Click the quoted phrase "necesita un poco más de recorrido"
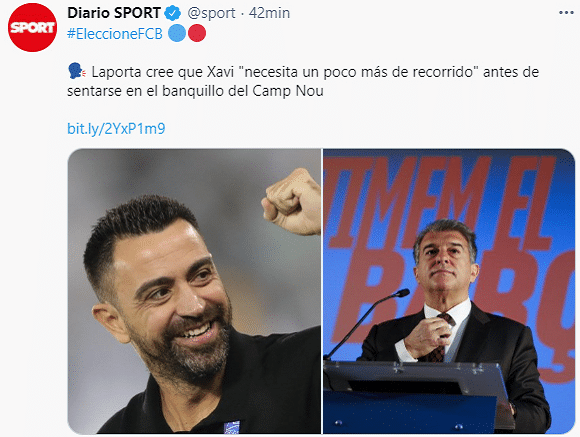 359,72
